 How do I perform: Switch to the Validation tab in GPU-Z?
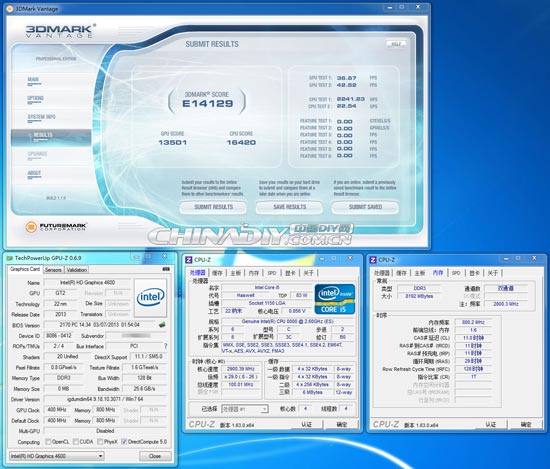pyautogui.click(x=76, y=270)
